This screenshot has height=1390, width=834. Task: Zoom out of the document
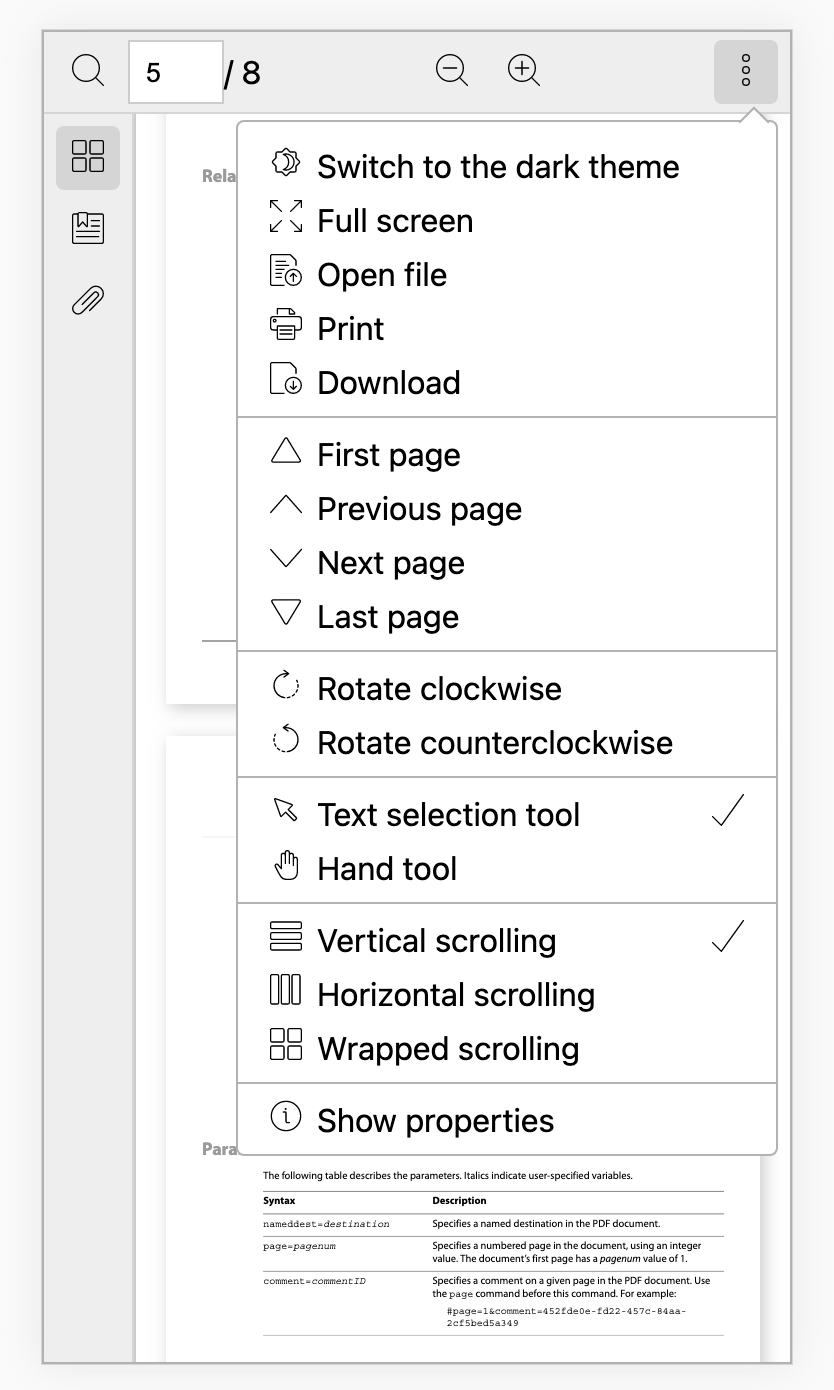click(450, 70)
